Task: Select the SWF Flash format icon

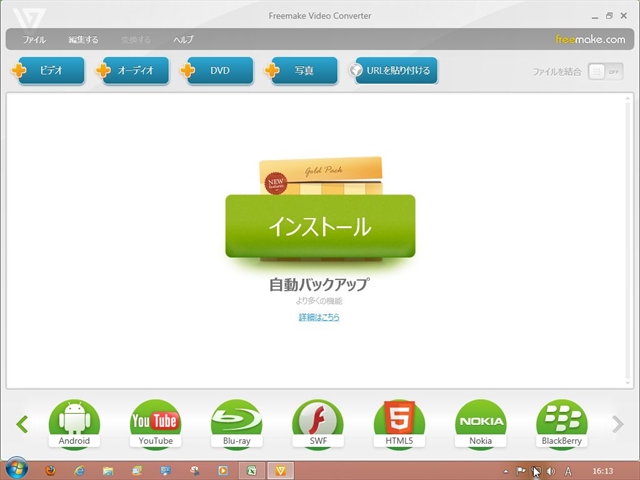Action: (318, 424)
